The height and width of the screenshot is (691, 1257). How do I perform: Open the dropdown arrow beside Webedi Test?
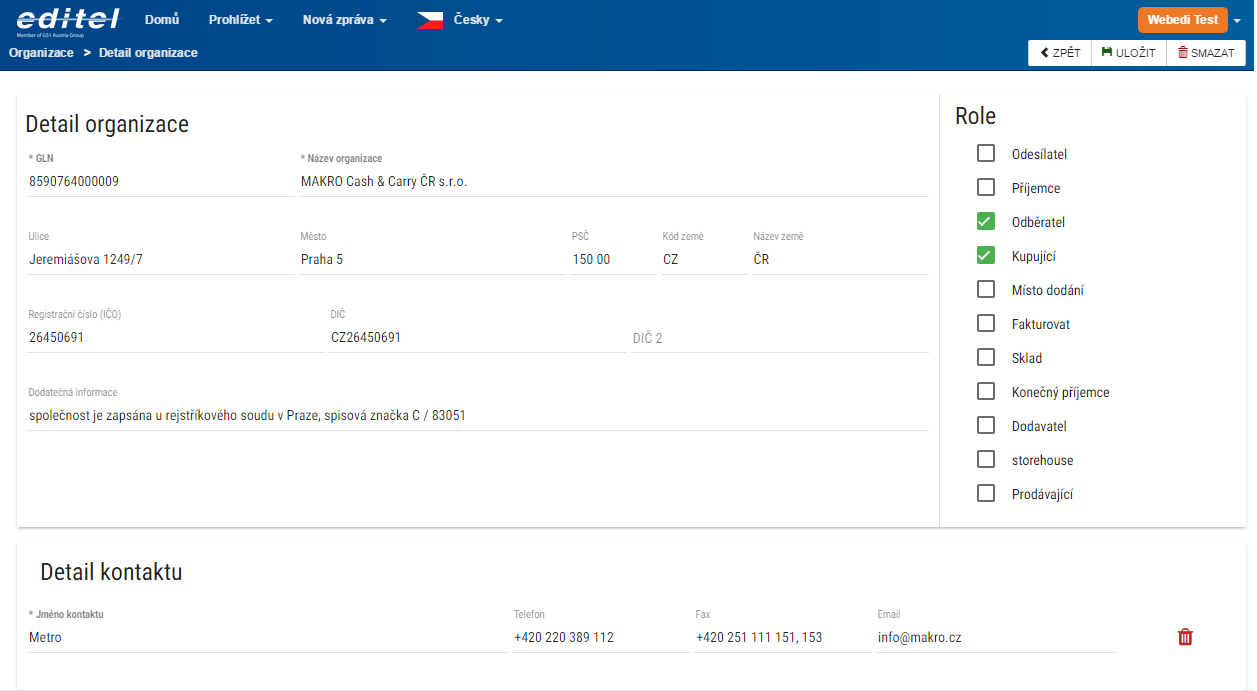[1237, 21]
